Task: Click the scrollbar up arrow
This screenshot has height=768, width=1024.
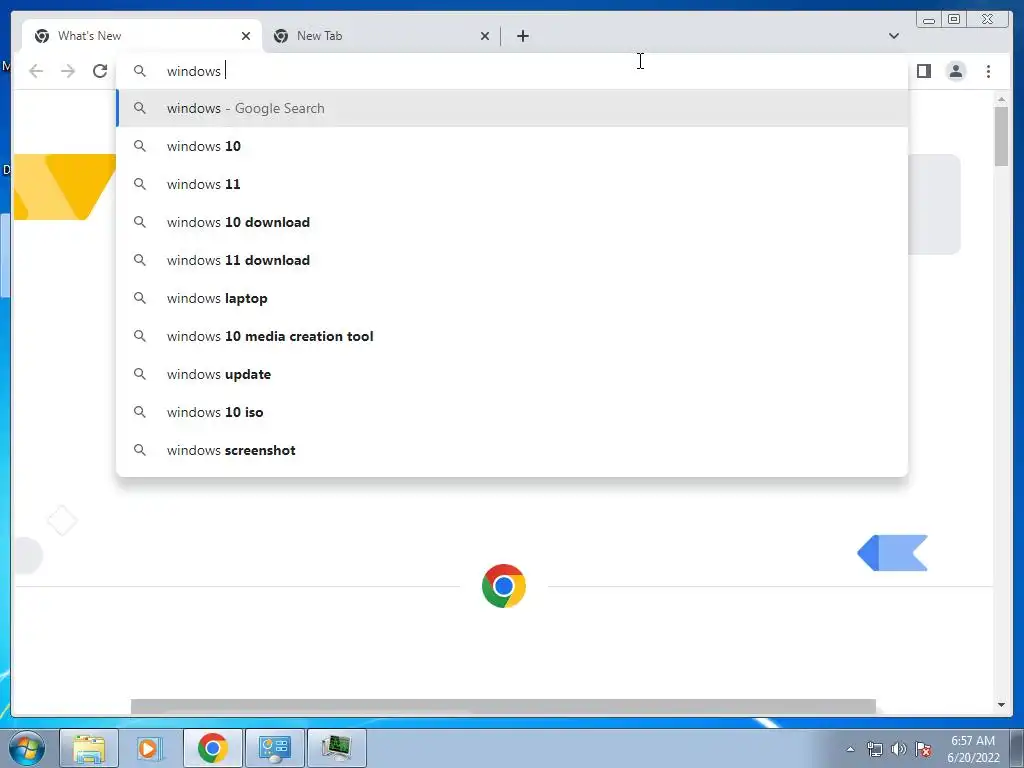Action: [x=1001, y=99]
